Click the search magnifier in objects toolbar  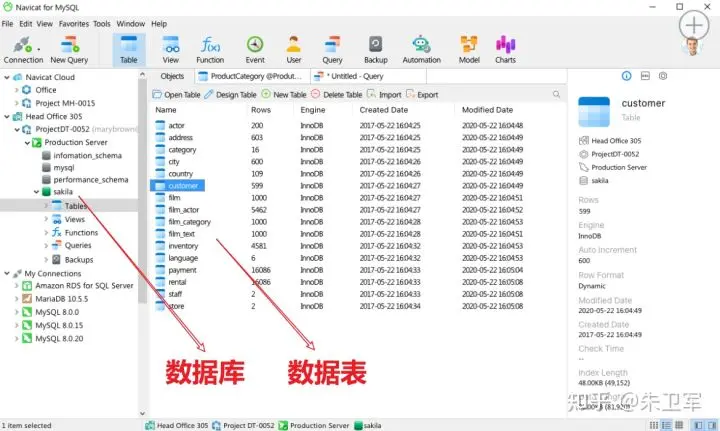[x=557, y=95]
